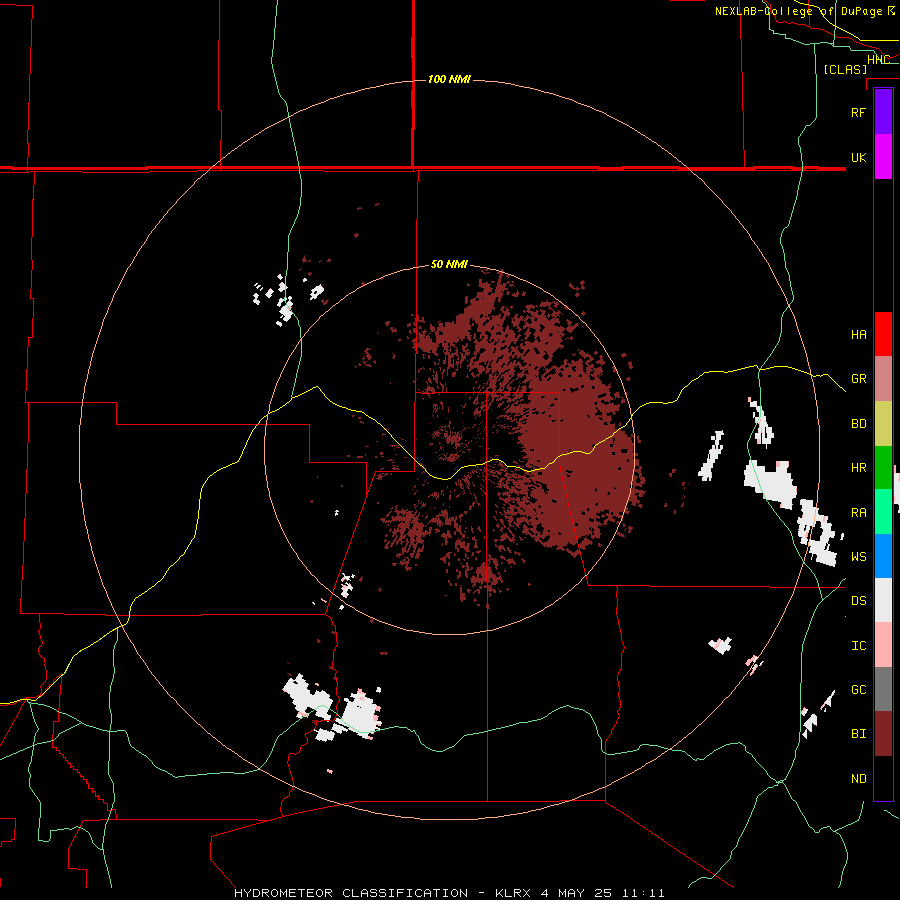Viewport: 900px width, 900px height.
Task: Click the 'ND' legend label
Action: coord(858,778)
